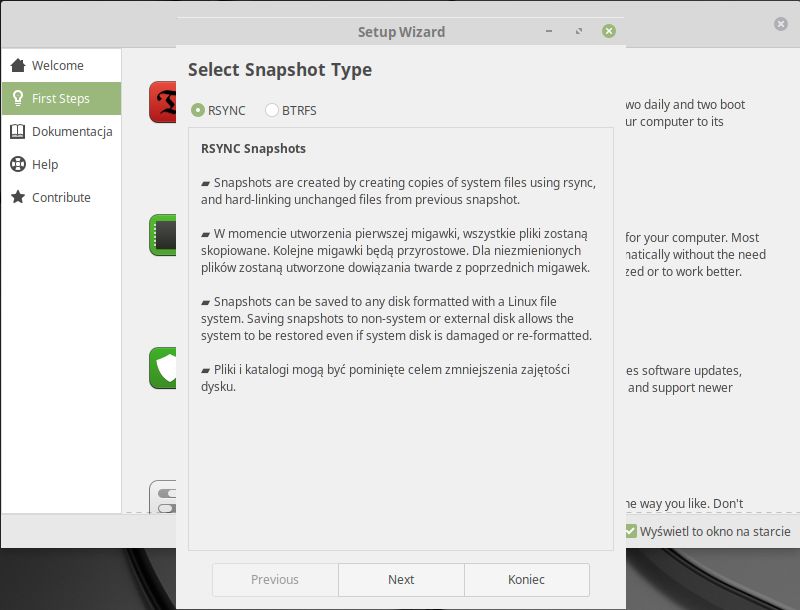Toggle 'Wyświetl to okno na starcie' checkbox

pyautogui.click(x=631, y=531)
